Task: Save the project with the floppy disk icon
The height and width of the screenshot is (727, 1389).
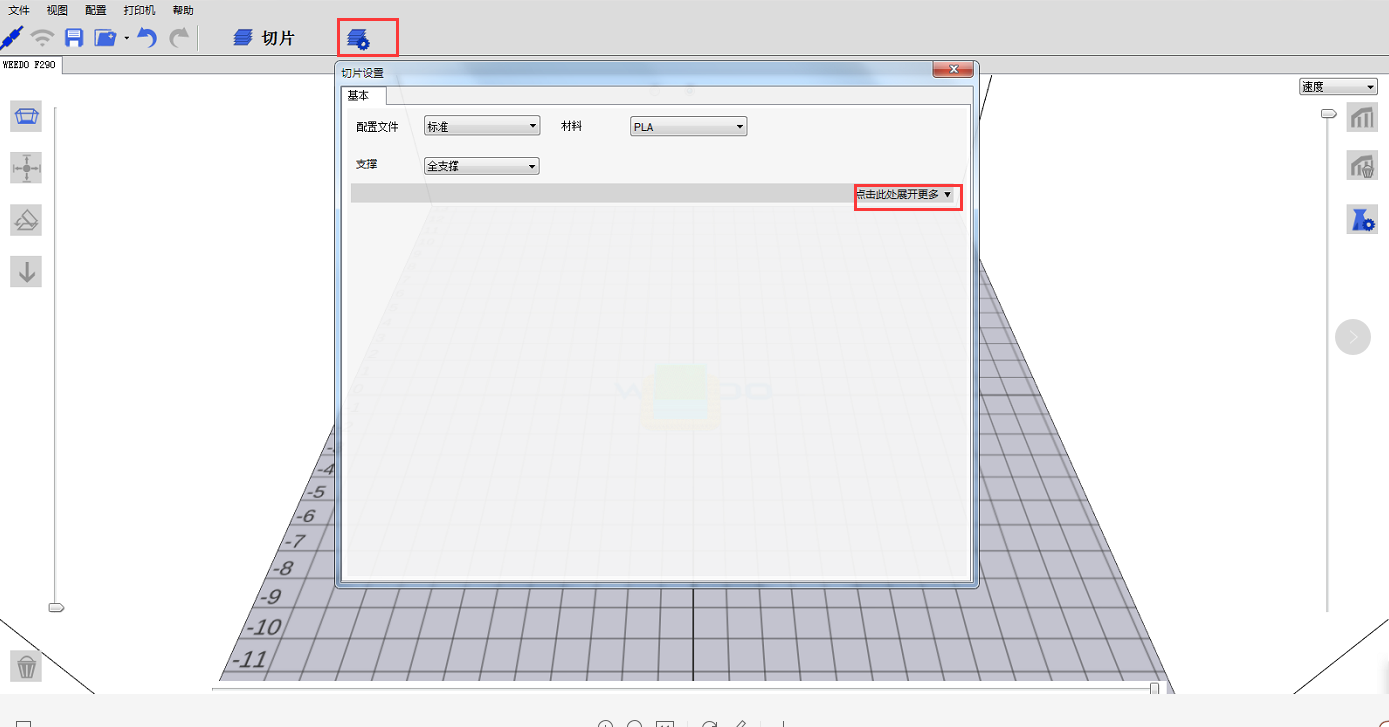Action: click(x=73, y=38)
